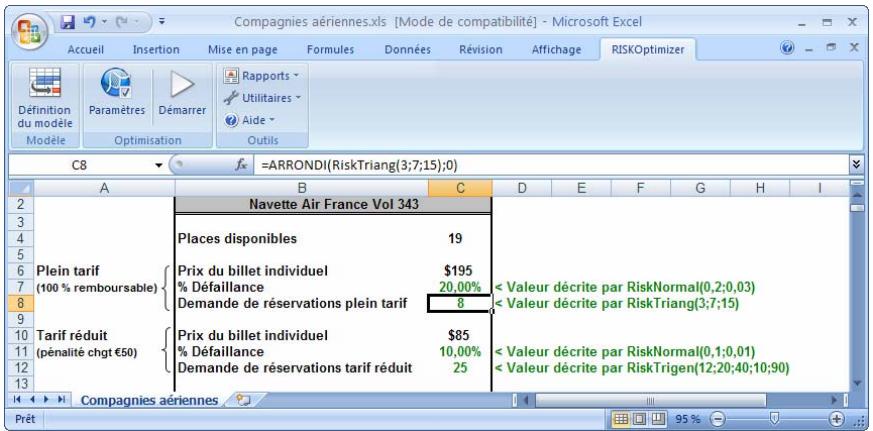Viewport: 873px width, 431px height.
Task: Select all cells with corner button
Action: tap(20, 188)
